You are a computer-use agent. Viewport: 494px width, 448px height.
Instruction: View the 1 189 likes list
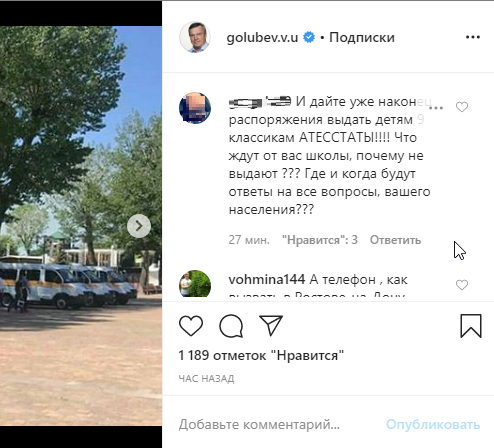pos(261,355)
